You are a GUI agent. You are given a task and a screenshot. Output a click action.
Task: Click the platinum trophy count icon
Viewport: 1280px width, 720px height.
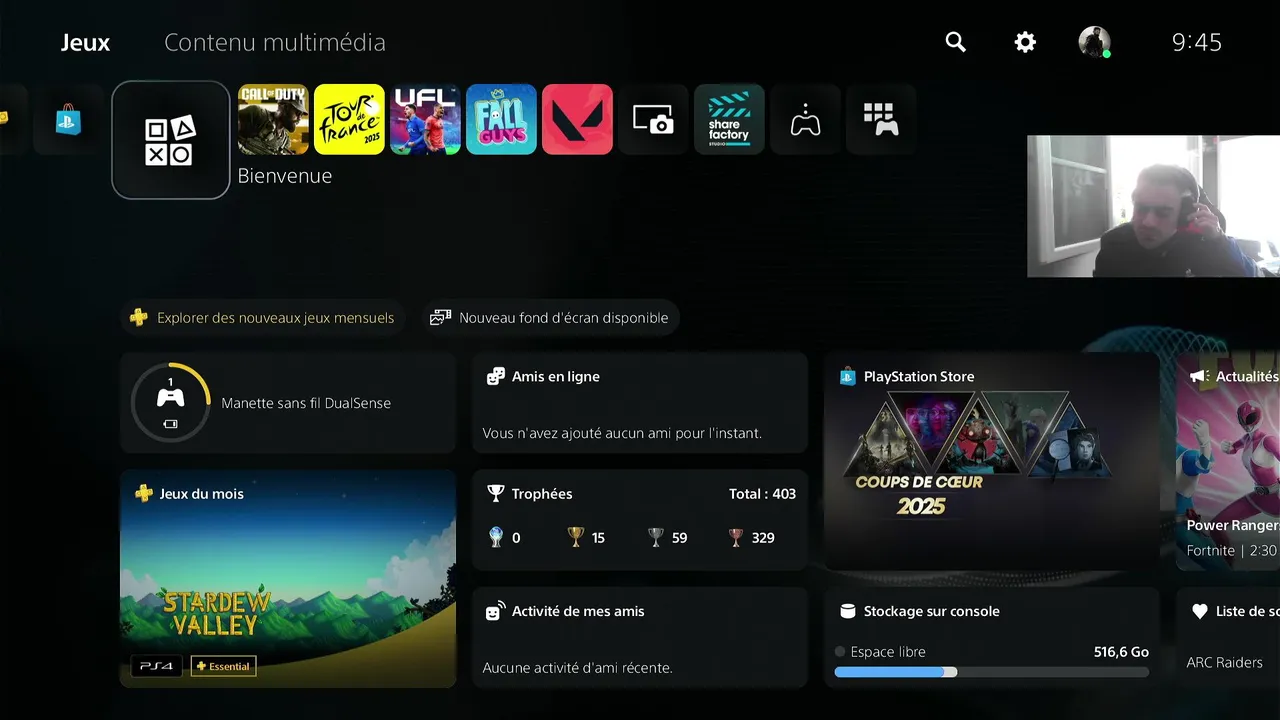496,537
